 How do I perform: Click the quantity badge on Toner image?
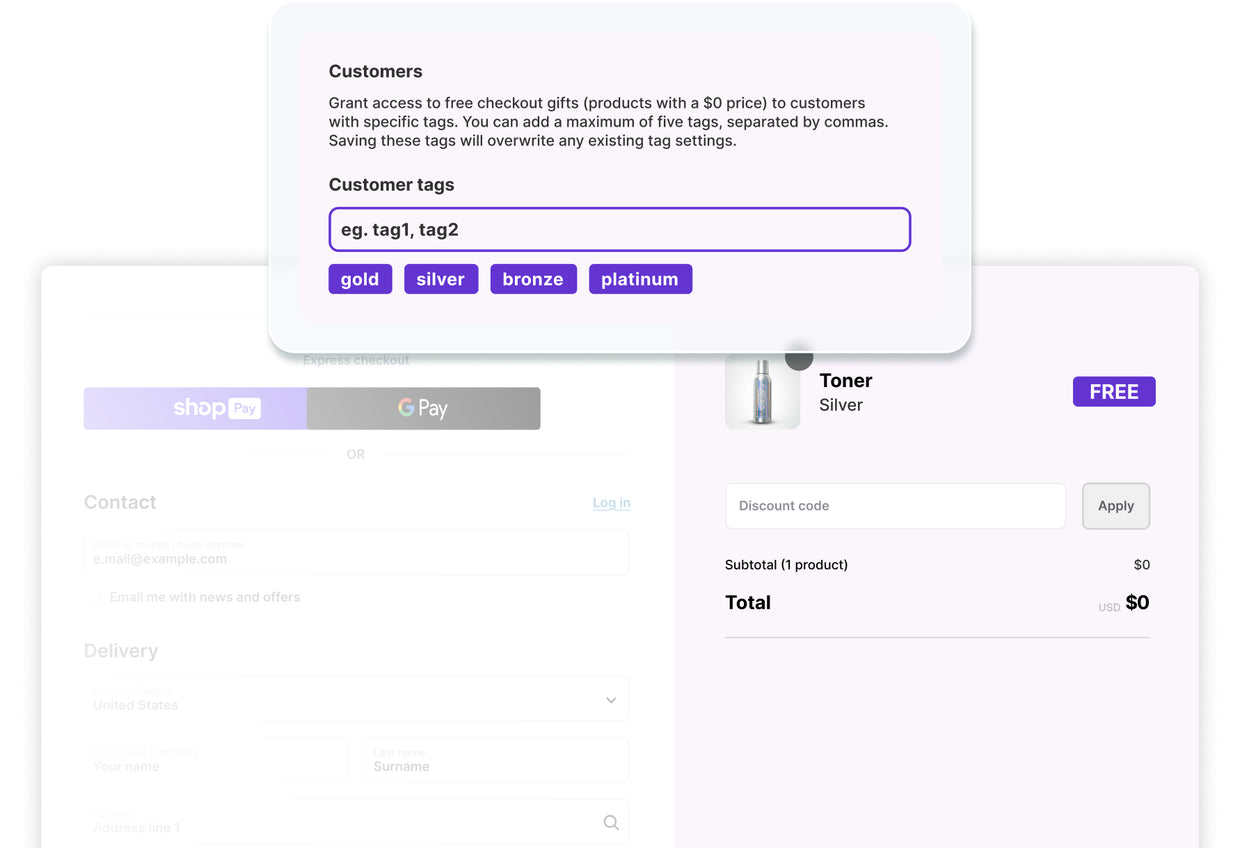[x=798, y=358]
